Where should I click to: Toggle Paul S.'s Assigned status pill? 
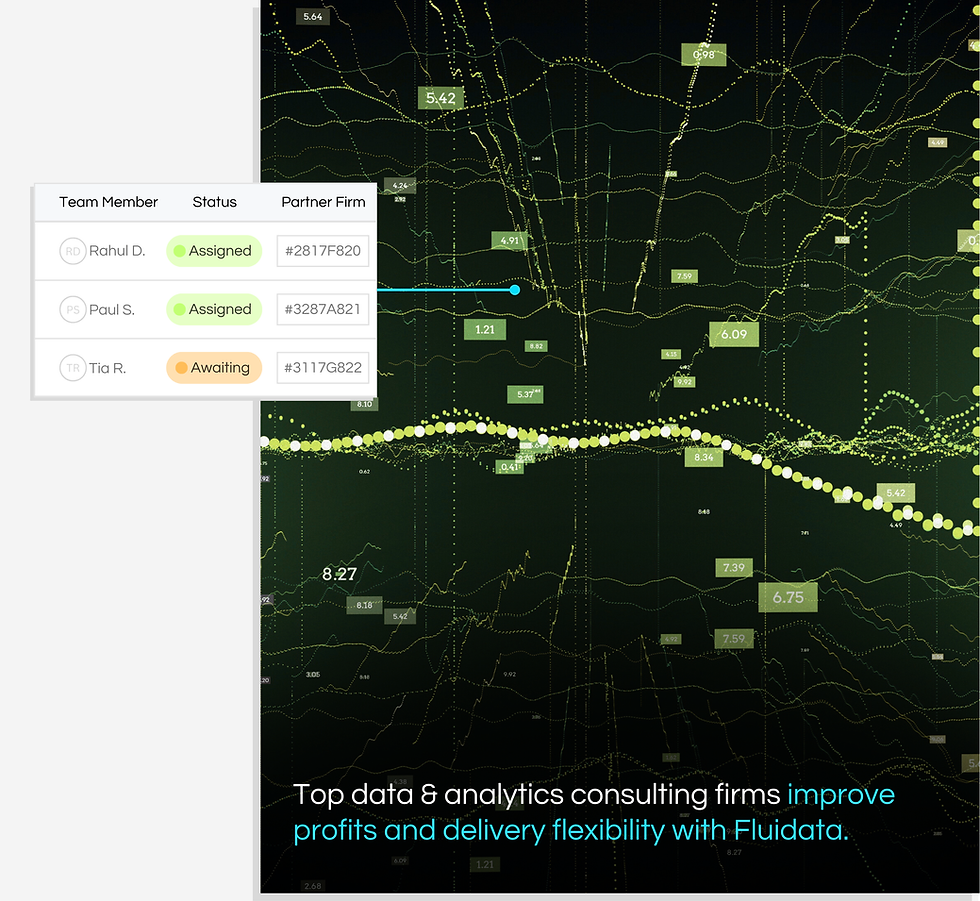(213, 309)
